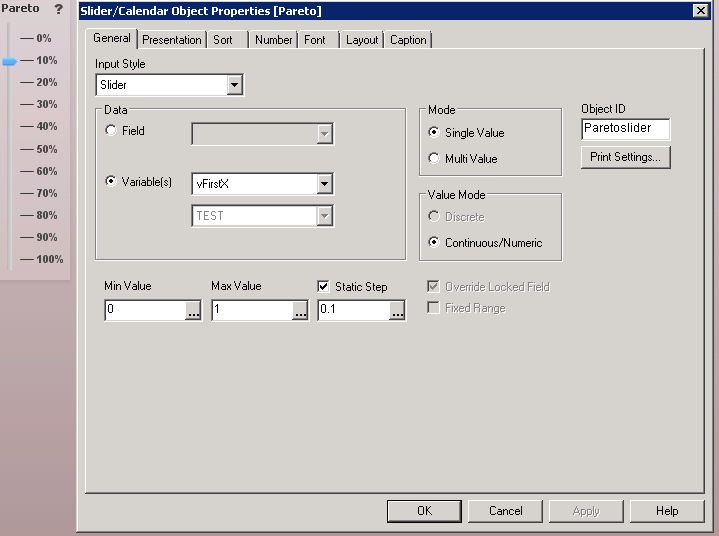
Task: Select the Variable(s) radio button
Action: tap(111, 182)
